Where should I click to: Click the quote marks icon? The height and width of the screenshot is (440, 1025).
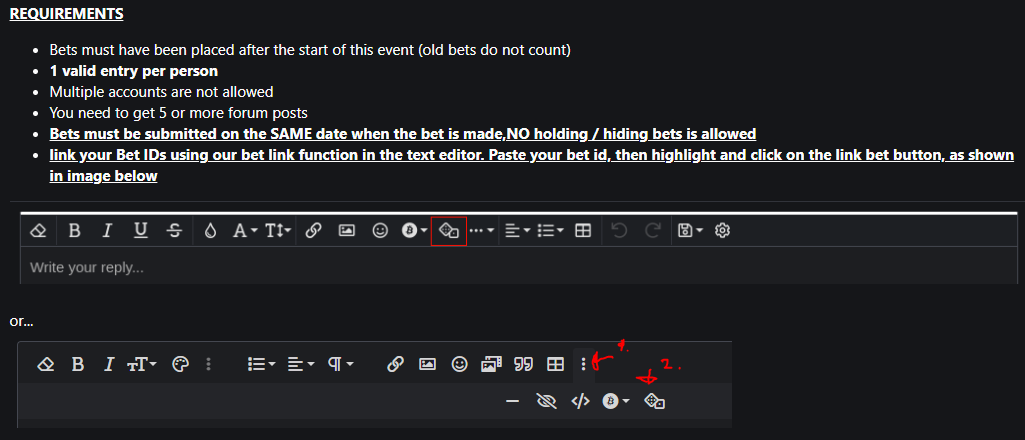pos(522,364)
